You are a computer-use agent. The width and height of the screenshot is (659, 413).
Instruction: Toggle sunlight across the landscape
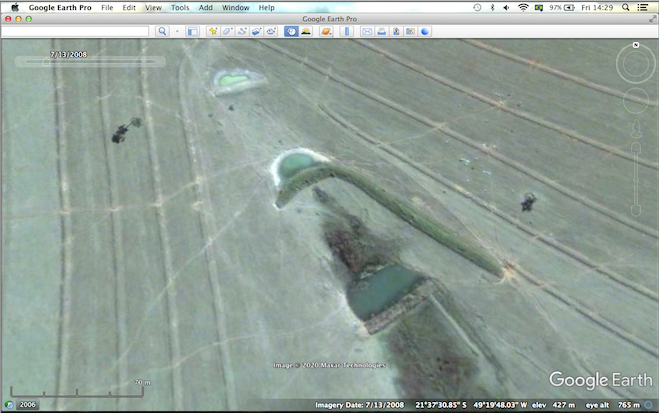(x=305, y=32)
